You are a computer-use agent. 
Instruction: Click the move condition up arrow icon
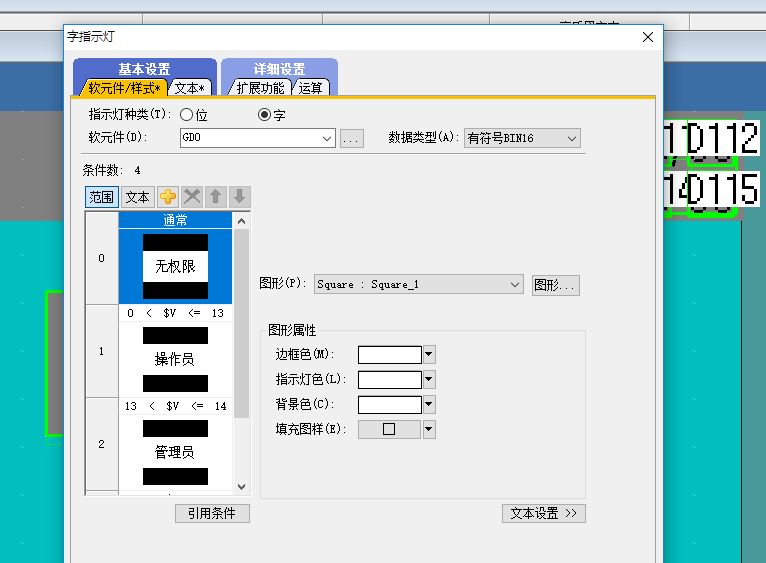[x=216, y=197]
